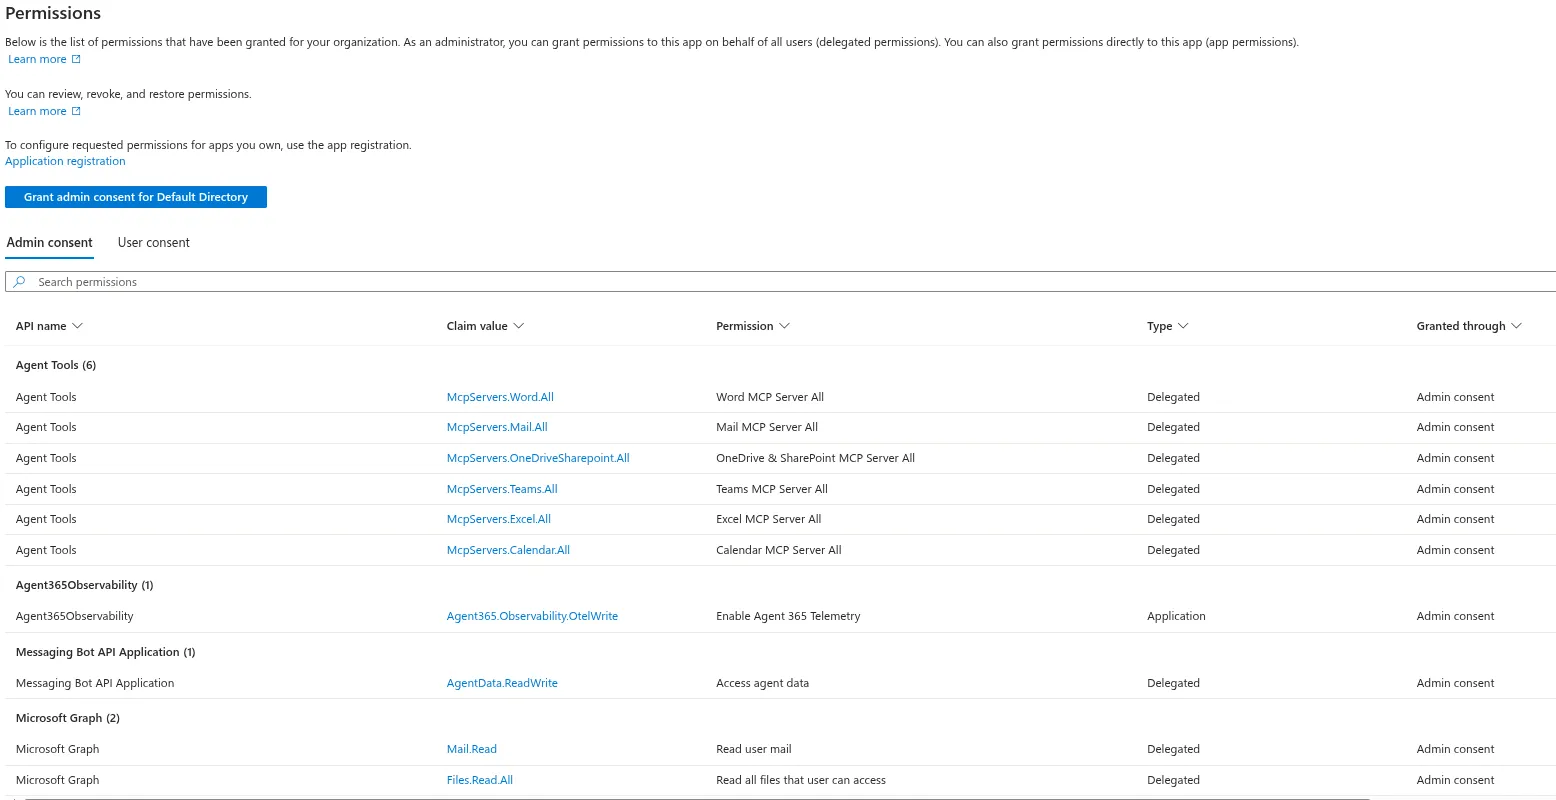This screenshot has width=1556, height=800.
Task: Open Mail.Read claim value
Action: pos(472,749)
